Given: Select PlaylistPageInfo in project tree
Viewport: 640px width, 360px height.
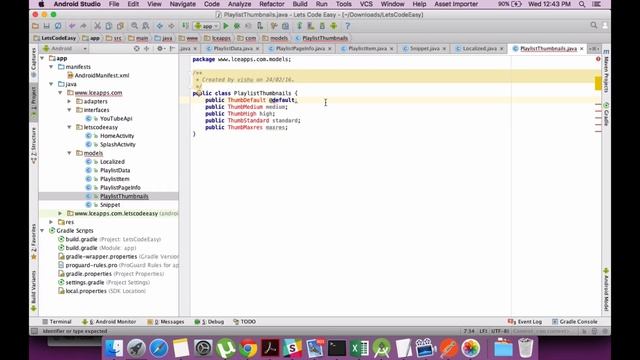Looking at the screenshot, I should (x=120, y=187).
